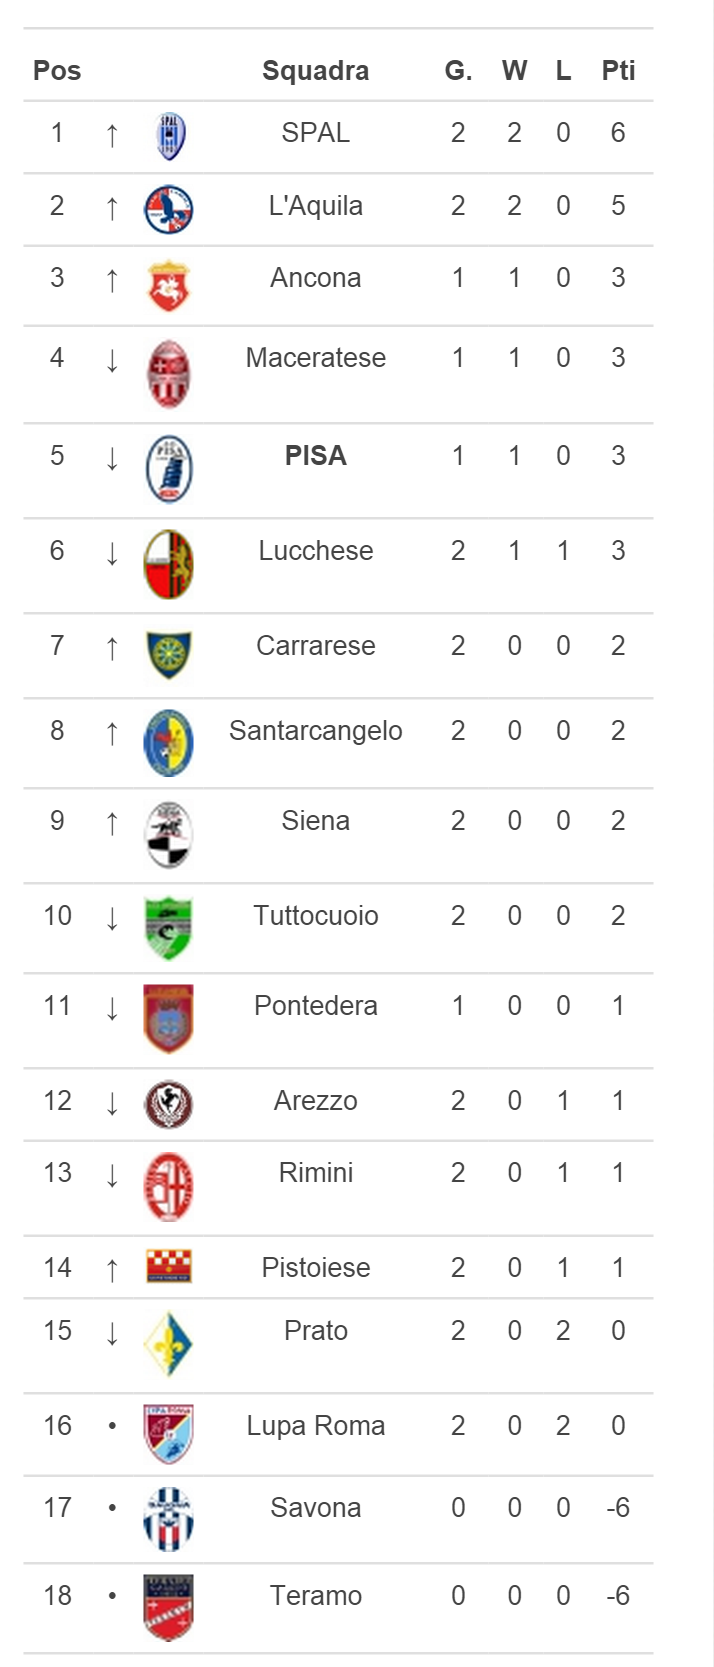Image resolution: width=714 pixels, height=1667 pixels.
Task: Click the Carrarese yellow-blue crest
Action: pyautogui.click(x=168, y=655)
